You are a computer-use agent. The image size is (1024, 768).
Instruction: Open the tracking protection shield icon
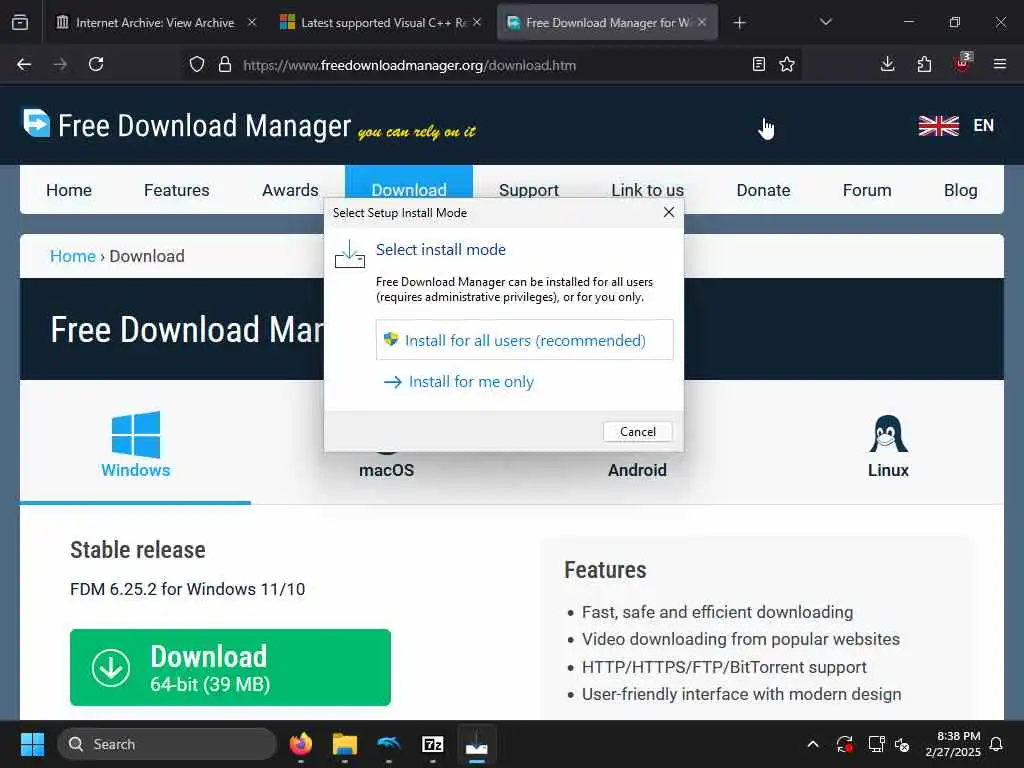click(x=197, y=64)
